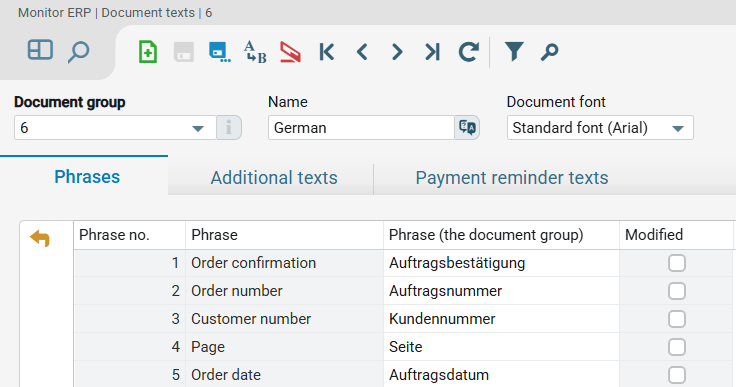
Task: Open the Save as icon with dots
Action: click(219, 52)
